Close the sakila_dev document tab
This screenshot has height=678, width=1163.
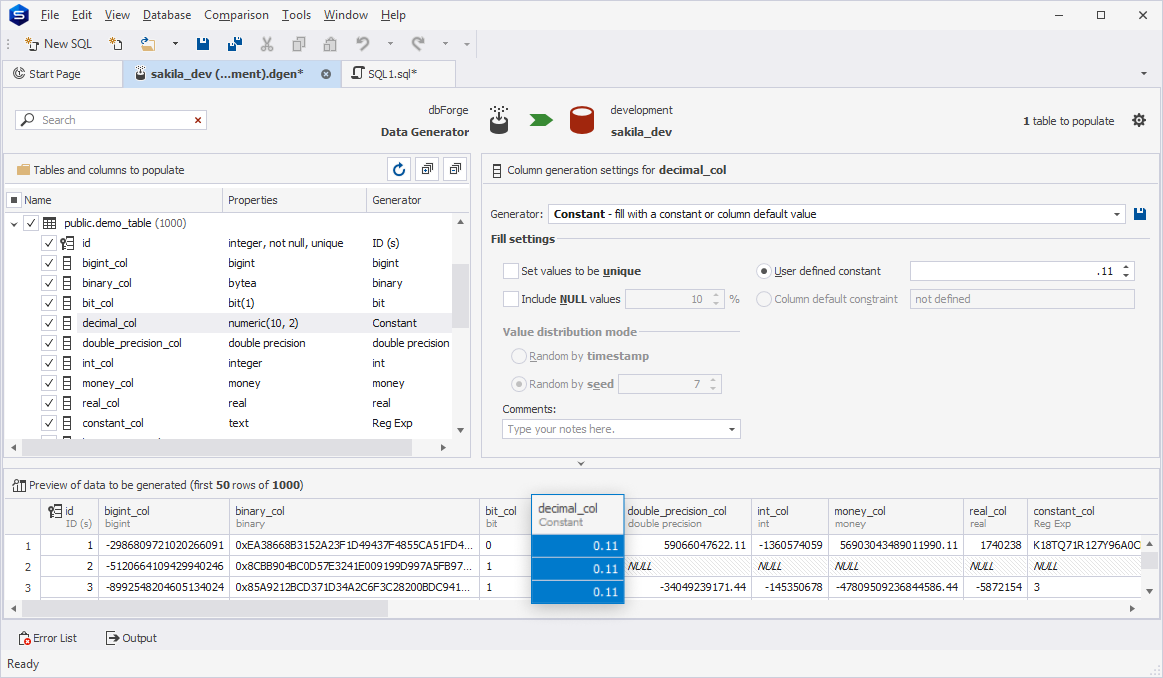326,74
